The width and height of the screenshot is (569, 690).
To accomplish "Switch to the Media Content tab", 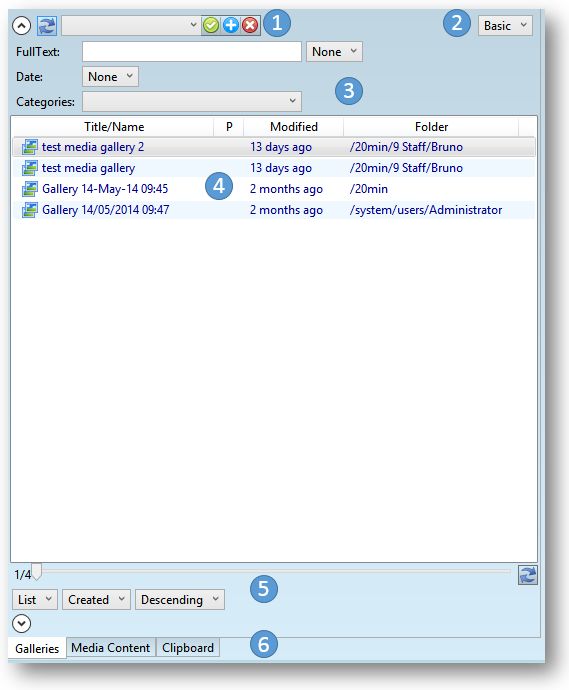I will [111, 648].
